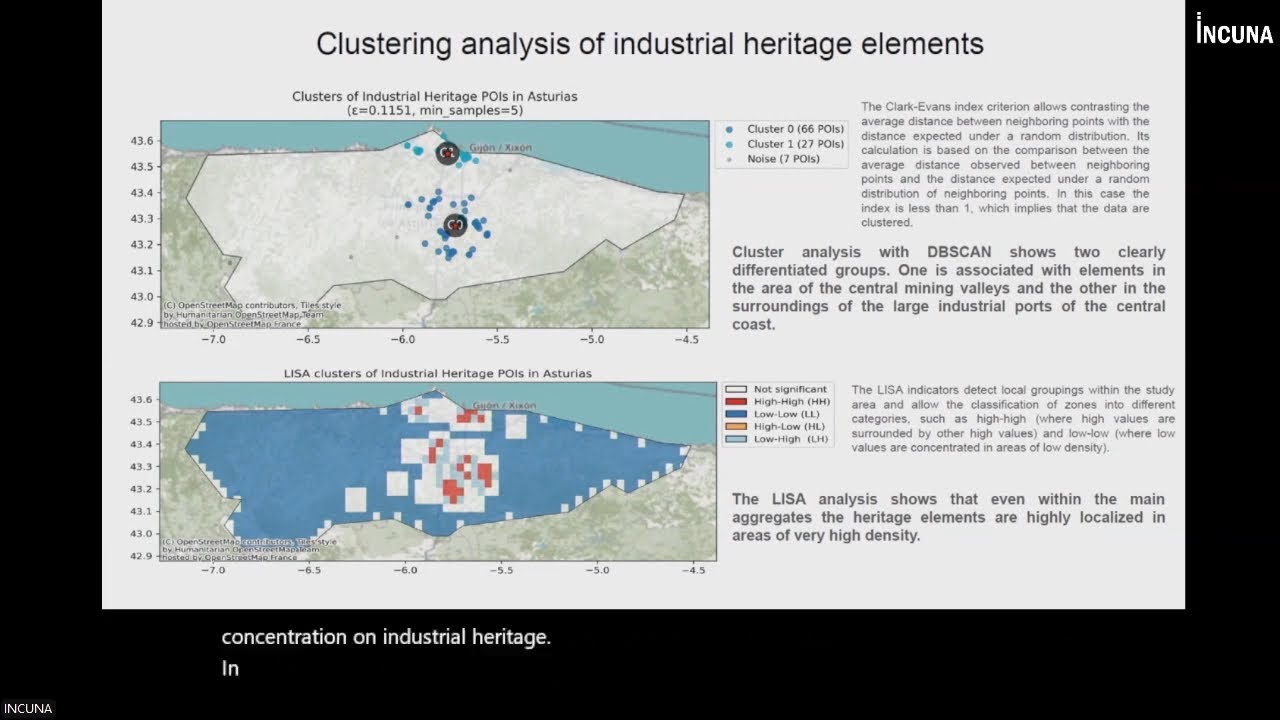Click the red "High-High (HH)" legend swatch

click(738, 401)
